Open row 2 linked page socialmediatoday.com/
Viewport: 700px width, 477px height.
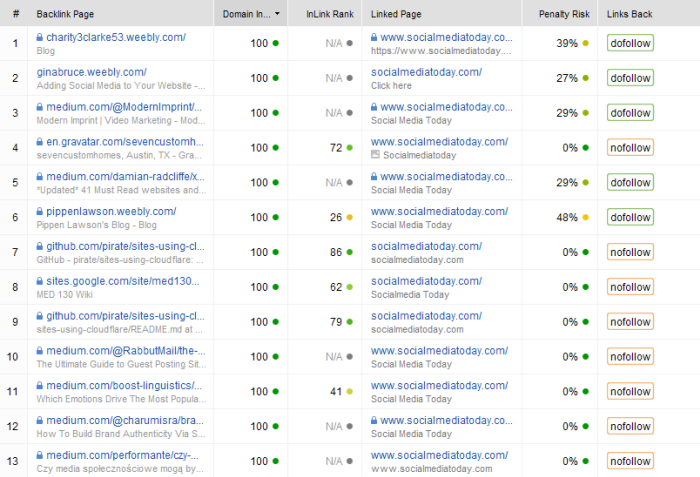click(426, 72)
